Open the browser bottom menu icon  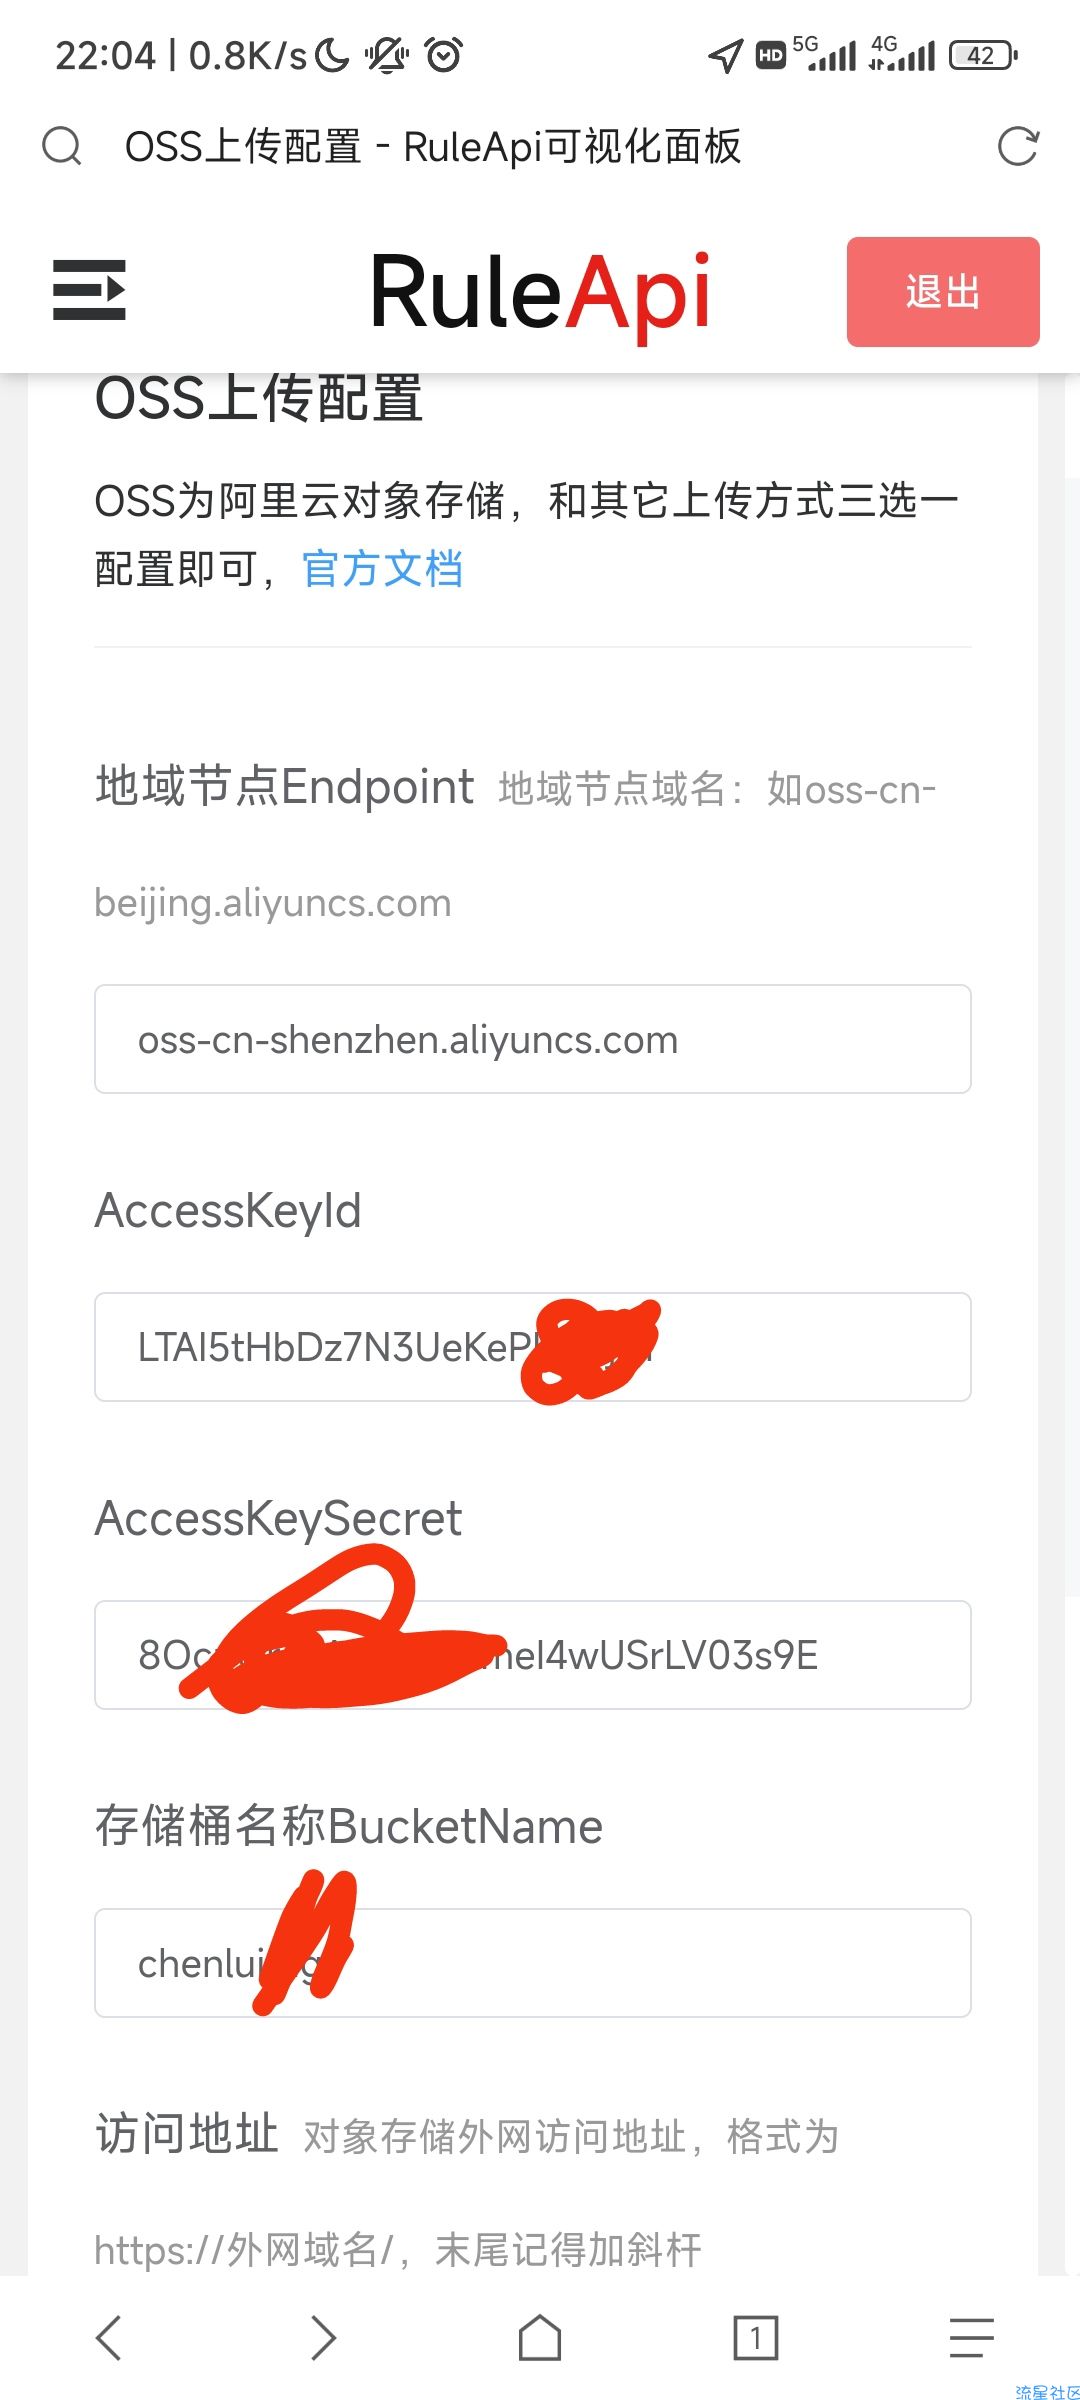[x=972, y=2338]
